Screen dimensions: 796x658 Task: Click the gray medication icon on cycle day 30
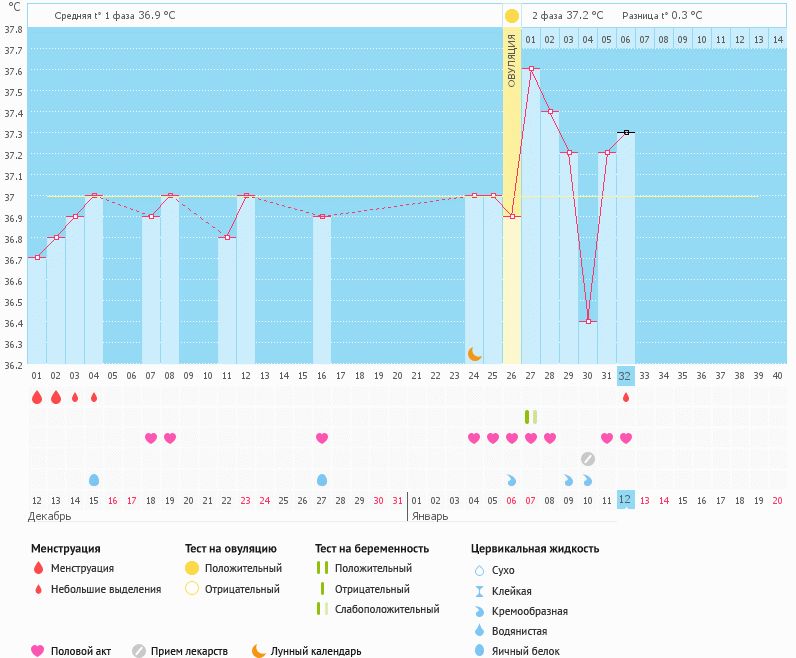click(588, 459)
